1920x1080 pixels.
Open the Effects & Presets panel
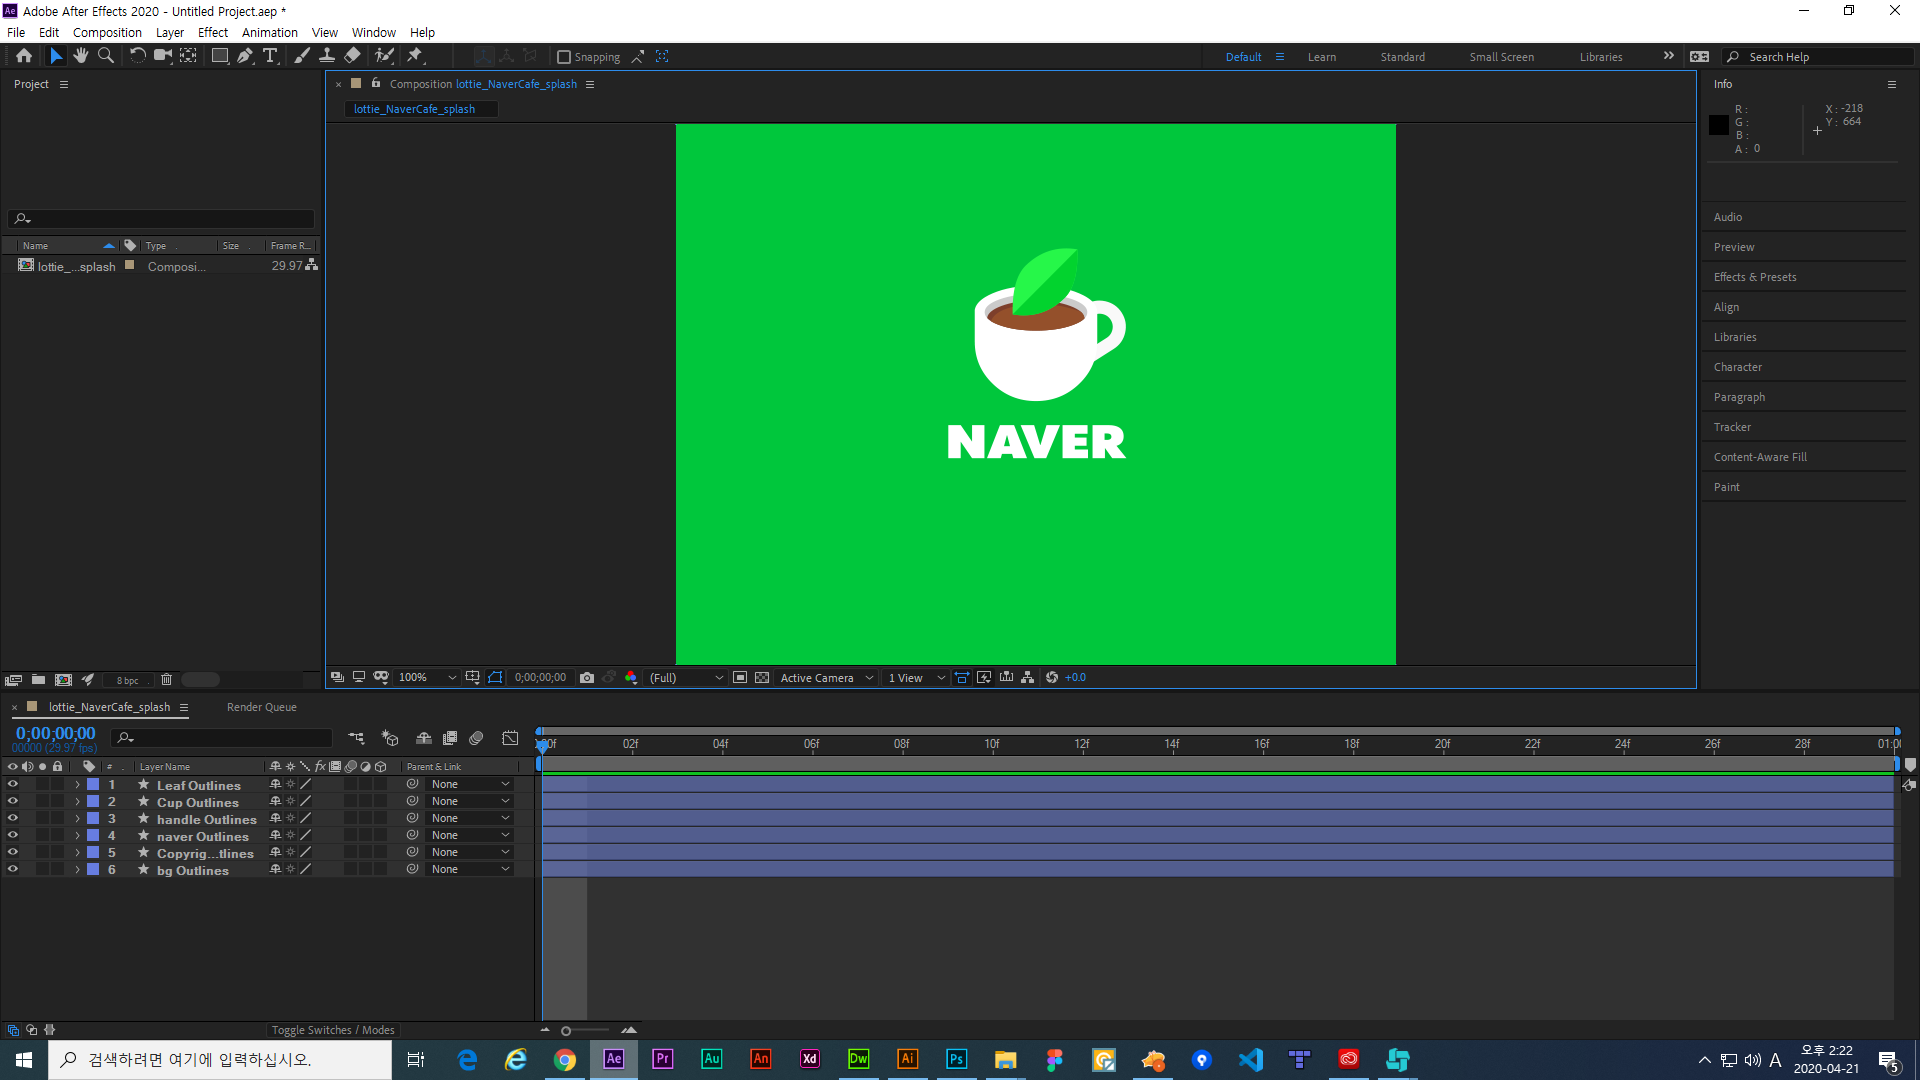pyautogui.click(x=1754, y=277)
